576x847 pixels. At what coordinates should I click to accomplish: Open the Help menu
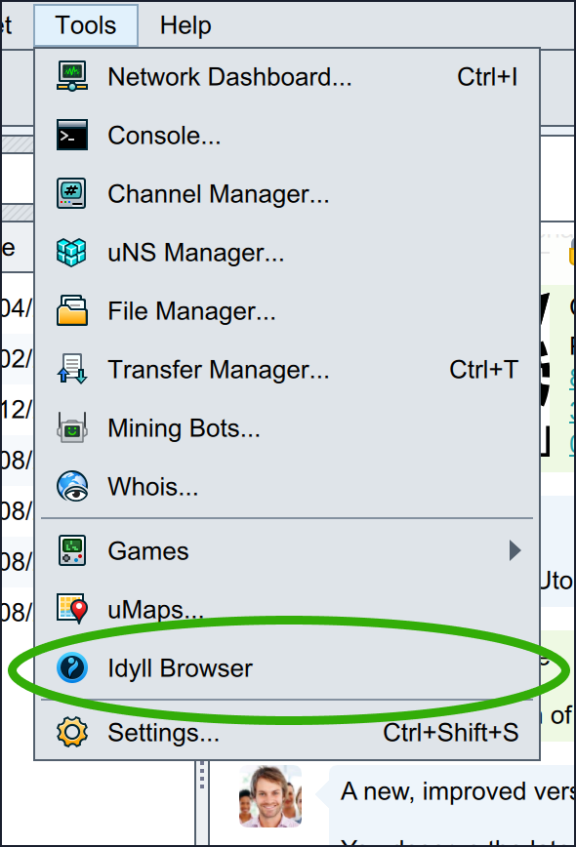(185, 25)
